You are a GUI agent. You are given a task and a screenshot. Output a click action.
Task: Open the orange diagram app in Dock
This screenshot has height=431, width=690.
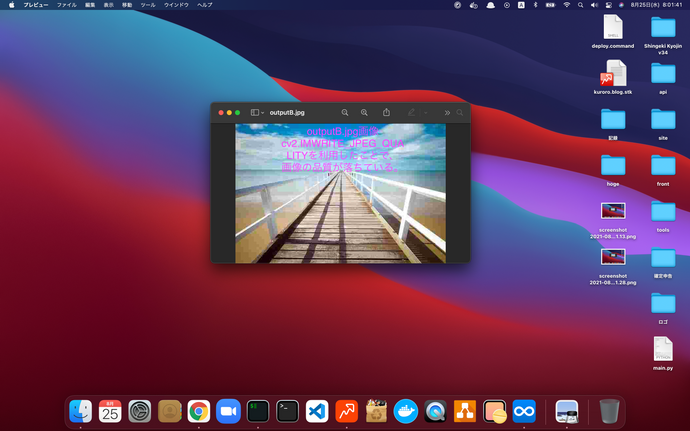465,411
